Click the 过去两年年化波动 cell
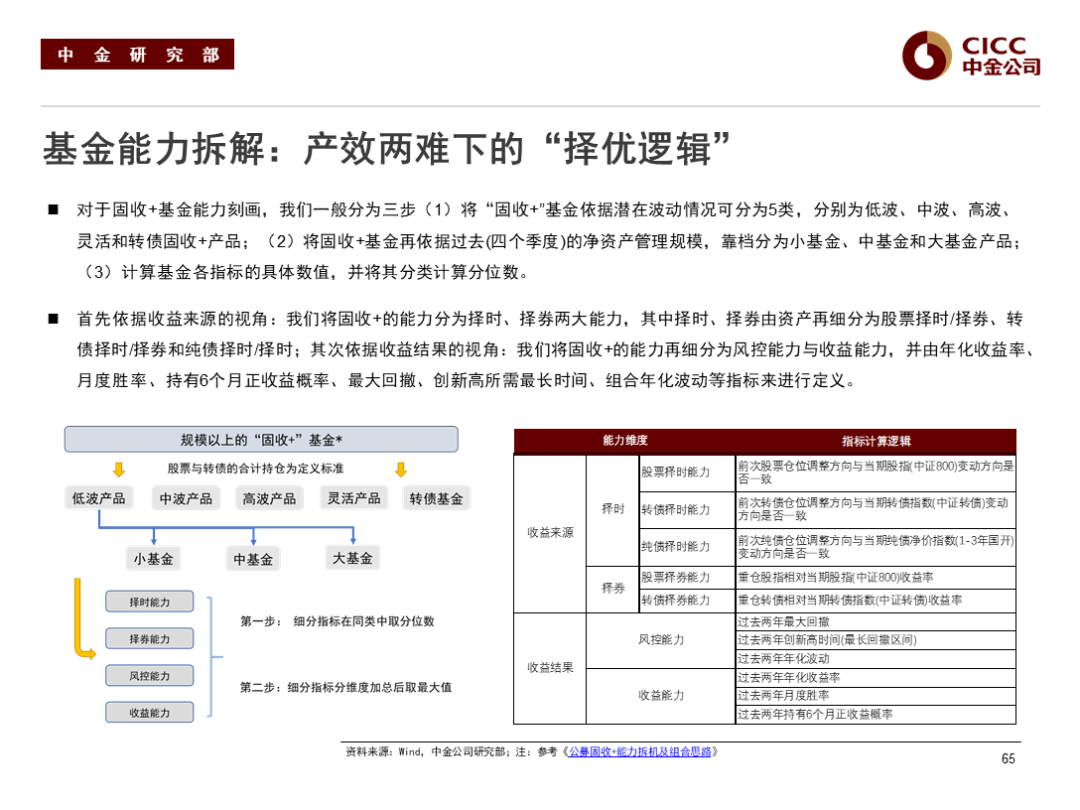The width and height of the screenshot is (1080, 810). pos(875,658)
